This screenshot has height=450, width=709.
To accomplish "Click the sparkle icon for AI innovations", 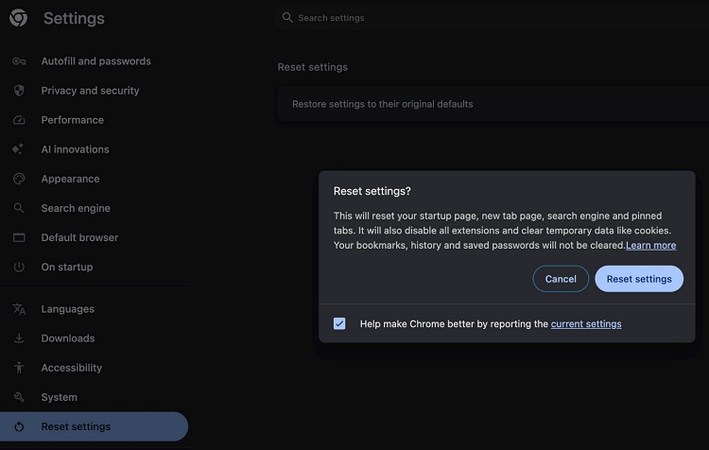I will pos(18,149).
